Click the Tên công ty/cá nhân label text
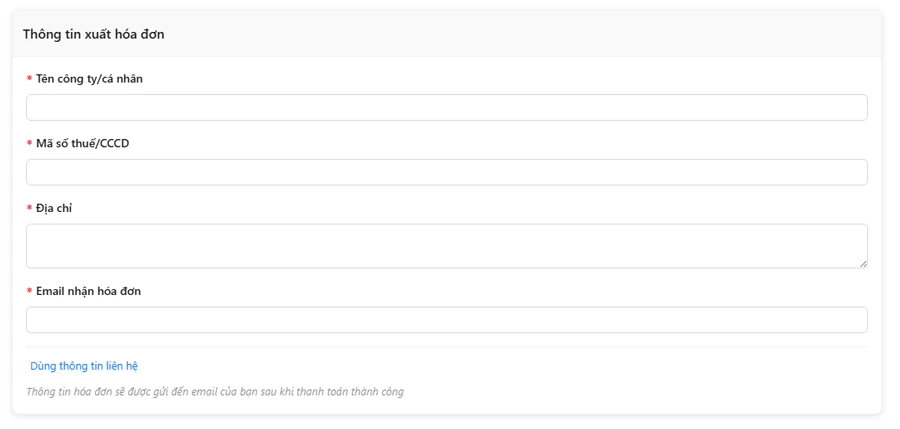The image size is (900, 429). (89, 79)
